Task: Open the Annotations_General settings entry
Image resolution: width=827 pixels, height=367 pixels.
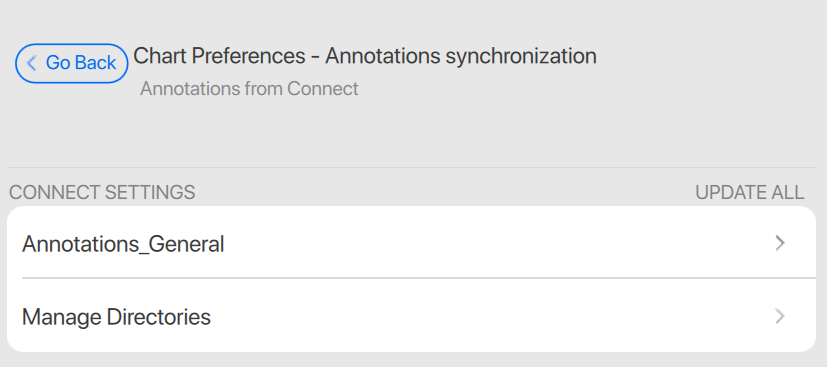Action: point(411,243)
